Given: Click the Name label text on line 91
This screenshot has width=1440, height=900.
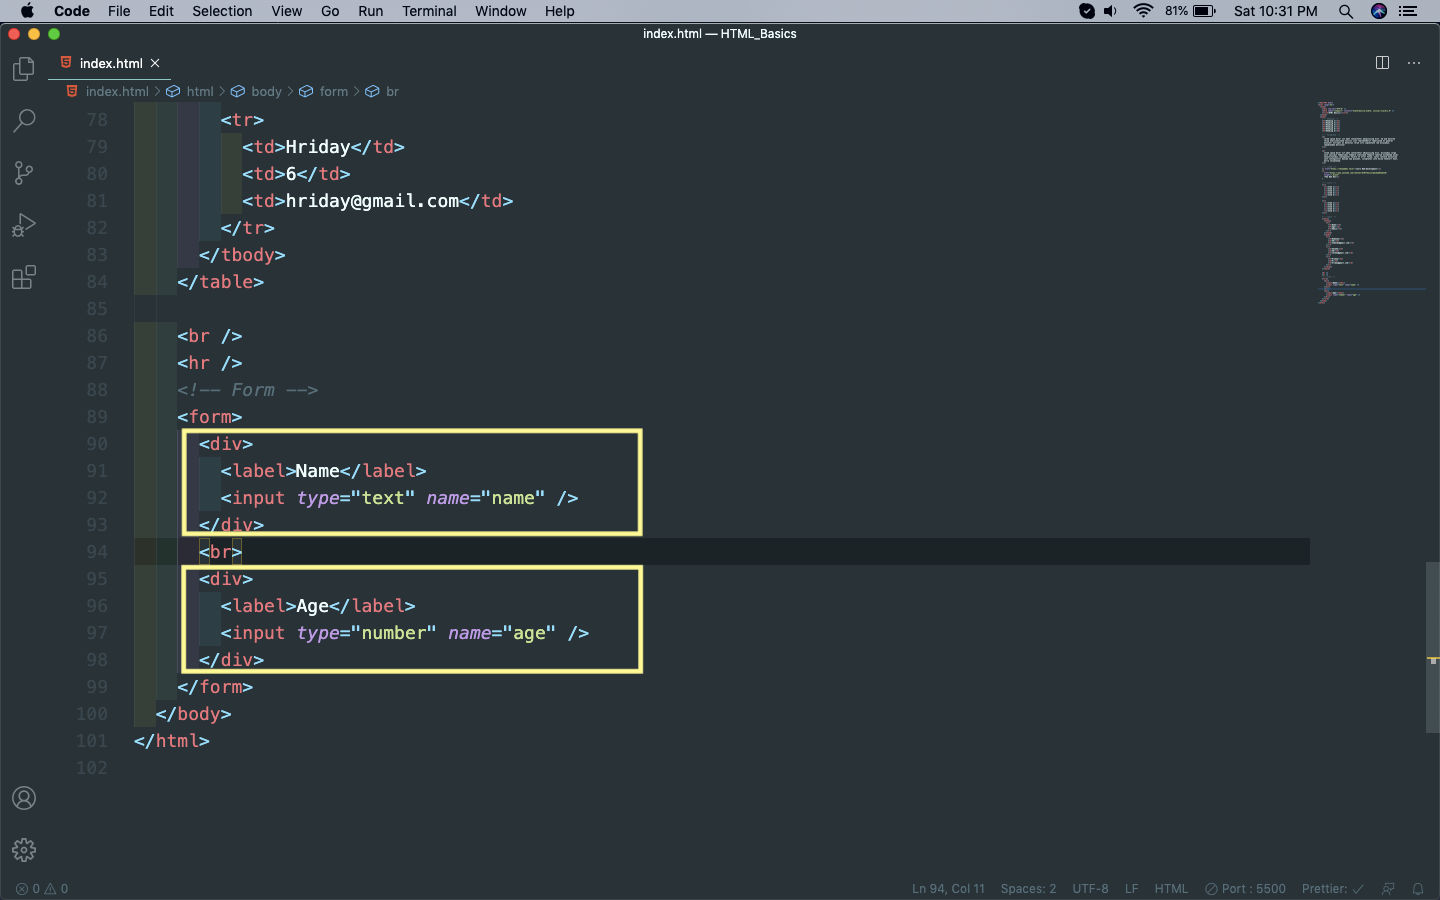Looking at the screenshot, I should click(317, 471).
